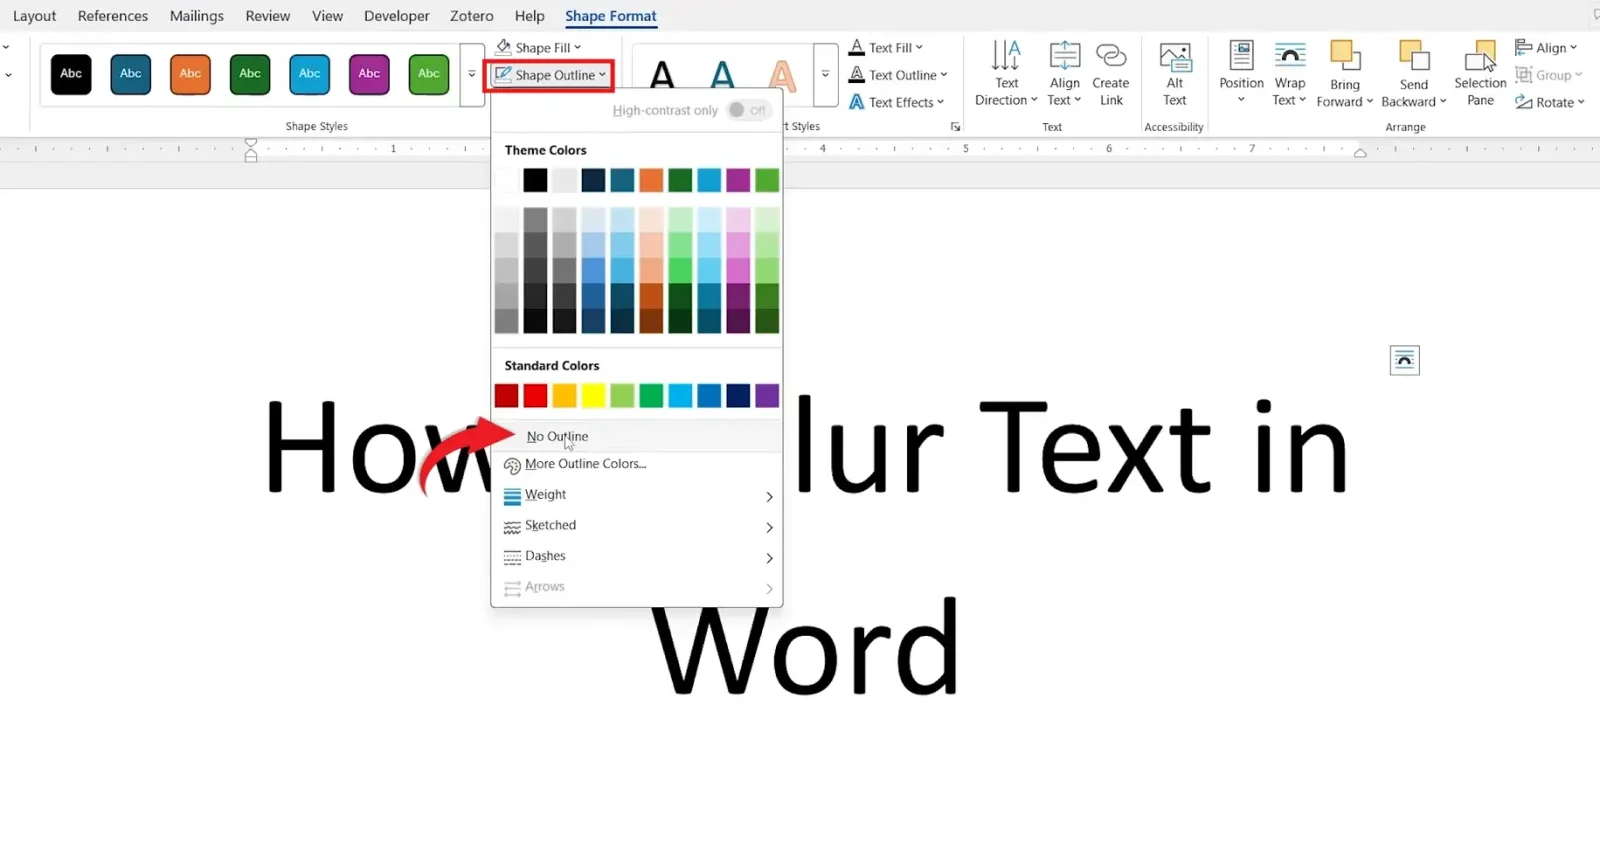
Task: Pick dark blue in Standard Colors
Action: pyautogui.click(x=738, y=396)
